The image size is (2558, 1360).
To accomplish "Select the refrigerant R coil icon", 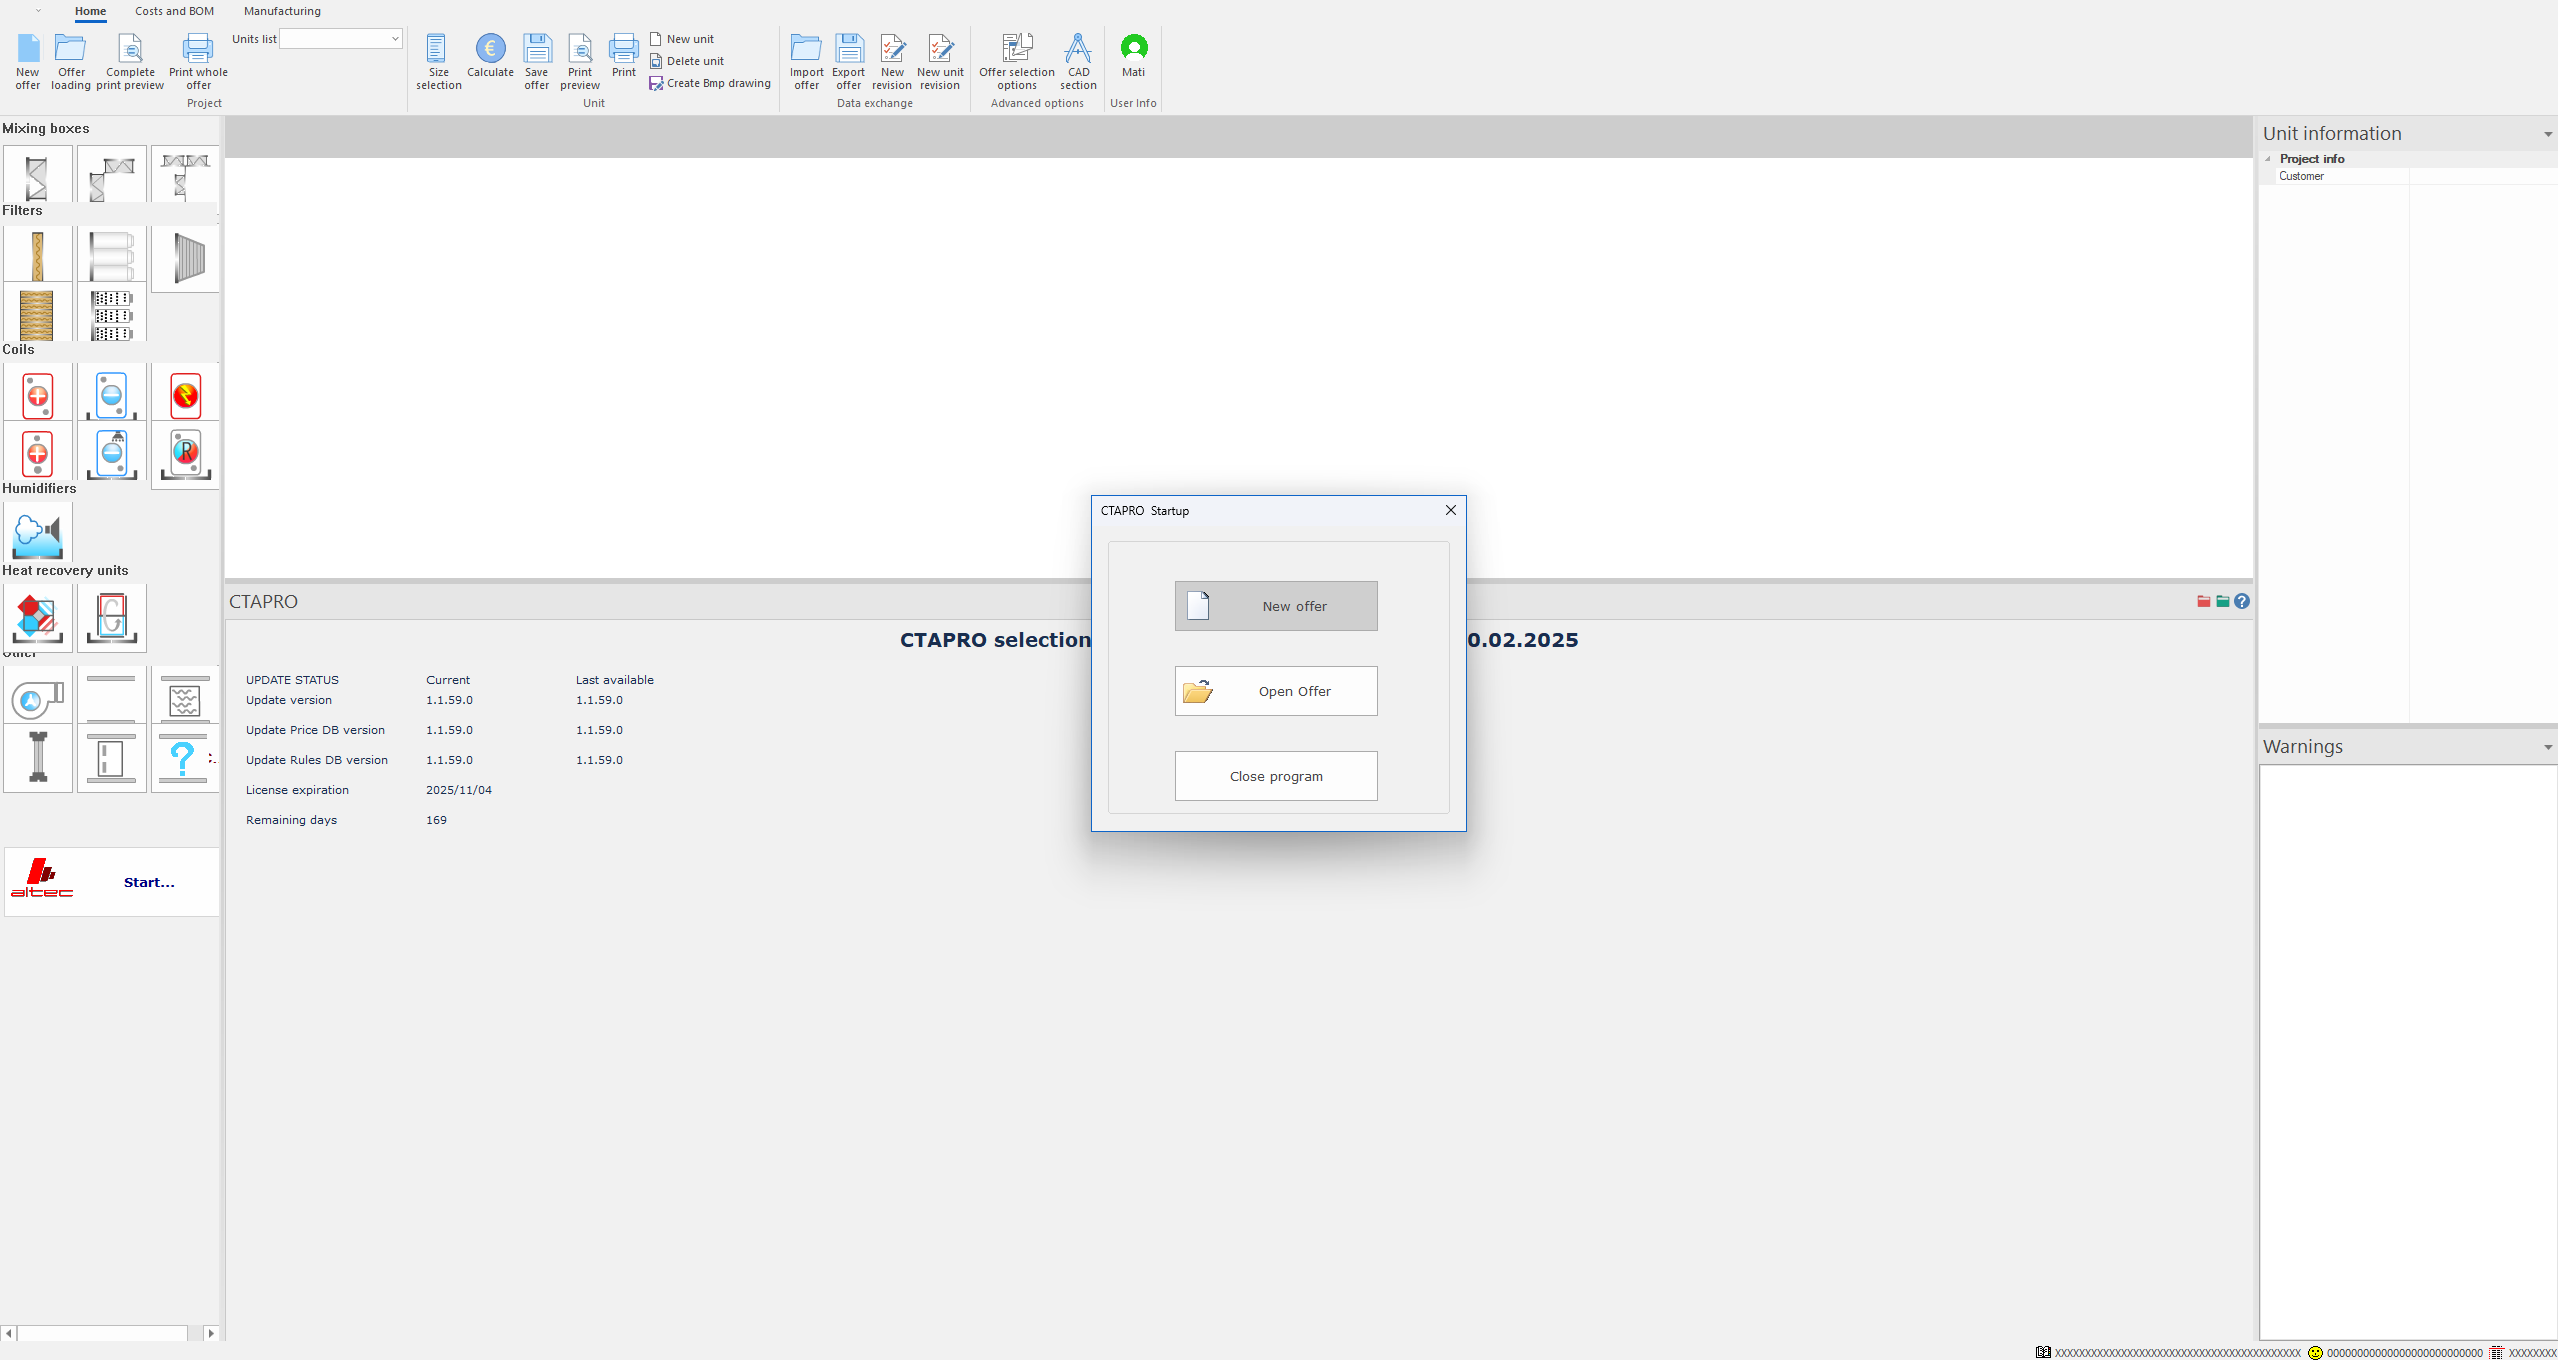I will click(x=185, y=454).
